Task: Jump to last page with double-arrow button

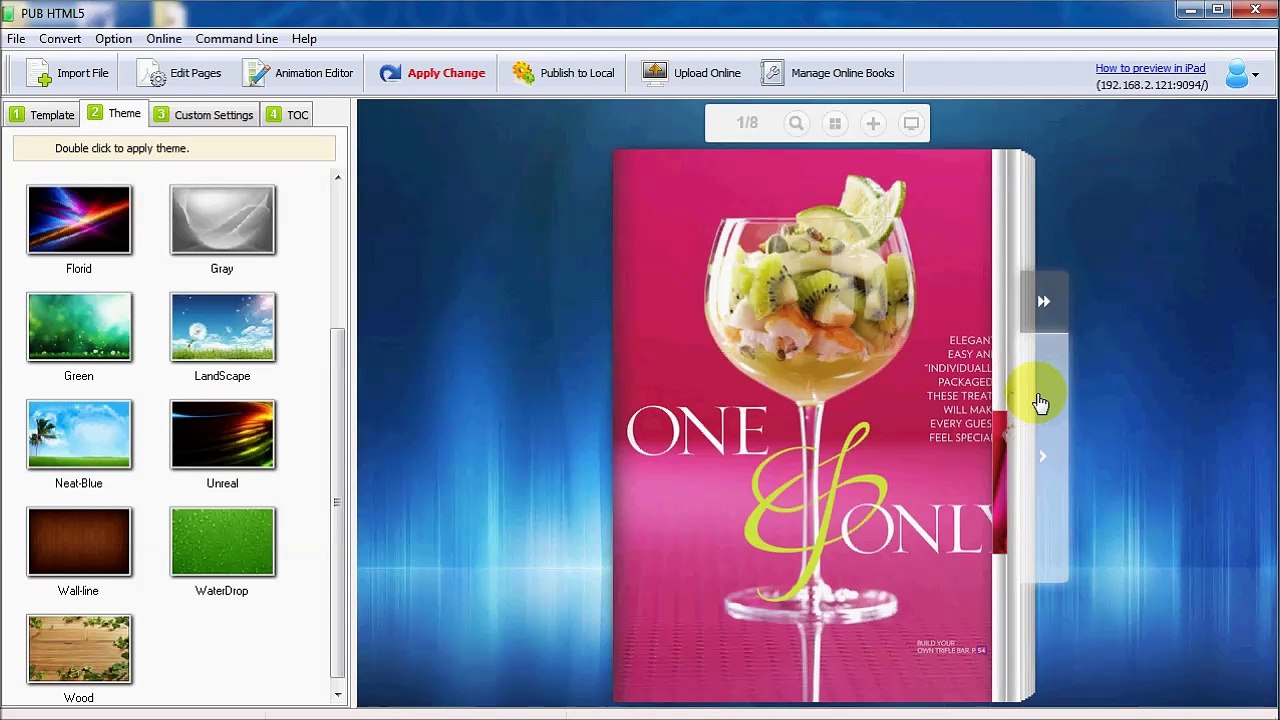Action: (x=1044, y=302)
